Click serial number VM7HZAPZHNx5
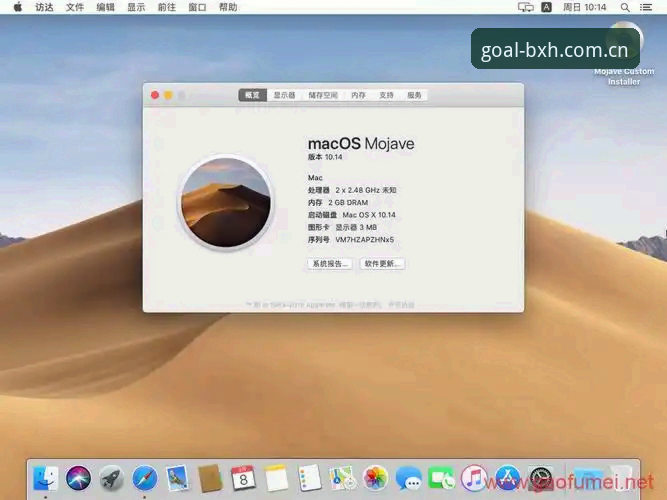Viewport: 667px width, 500px height. point(365,240)
